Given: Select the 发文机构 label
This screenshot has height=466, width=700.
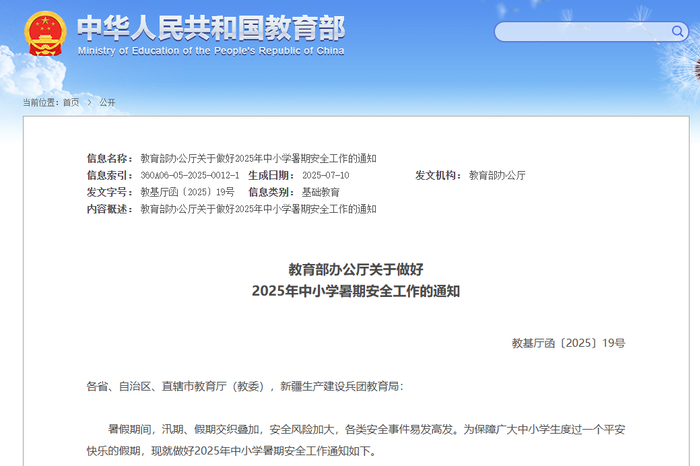Looking at the screenshot, I should [x=438, y=175].
